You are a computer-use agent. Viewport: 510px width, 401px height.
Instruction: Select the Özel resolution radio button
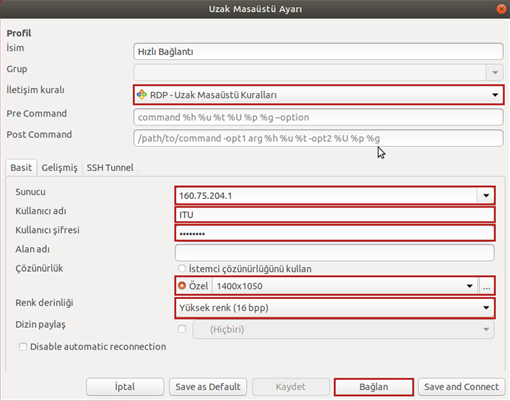tap(182, 286)
